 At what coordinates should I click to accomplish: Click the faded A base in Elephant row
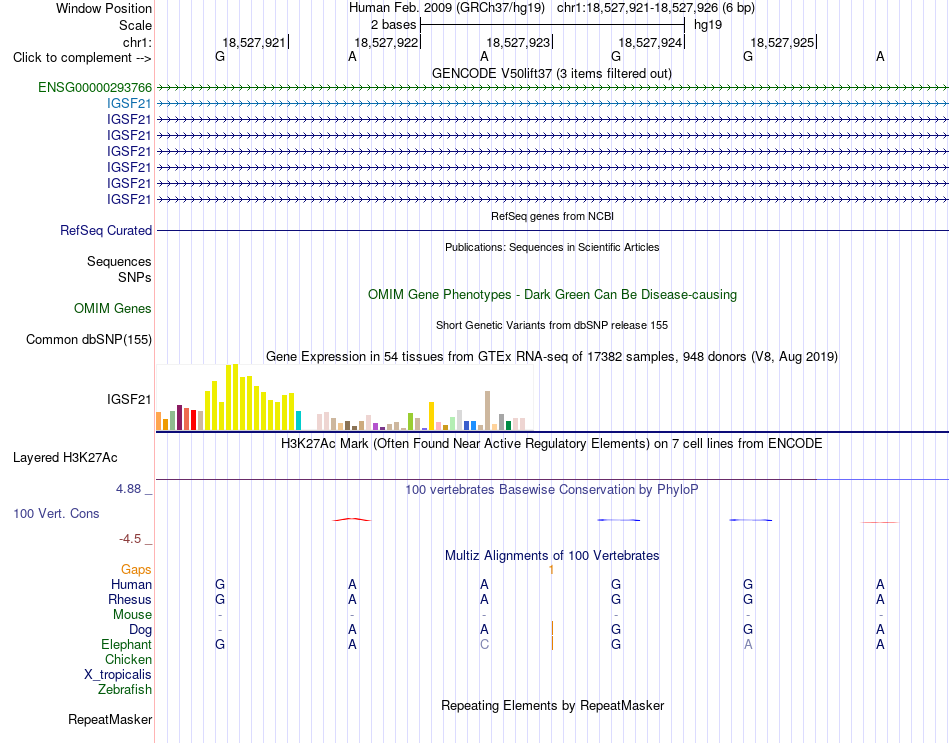748,644
